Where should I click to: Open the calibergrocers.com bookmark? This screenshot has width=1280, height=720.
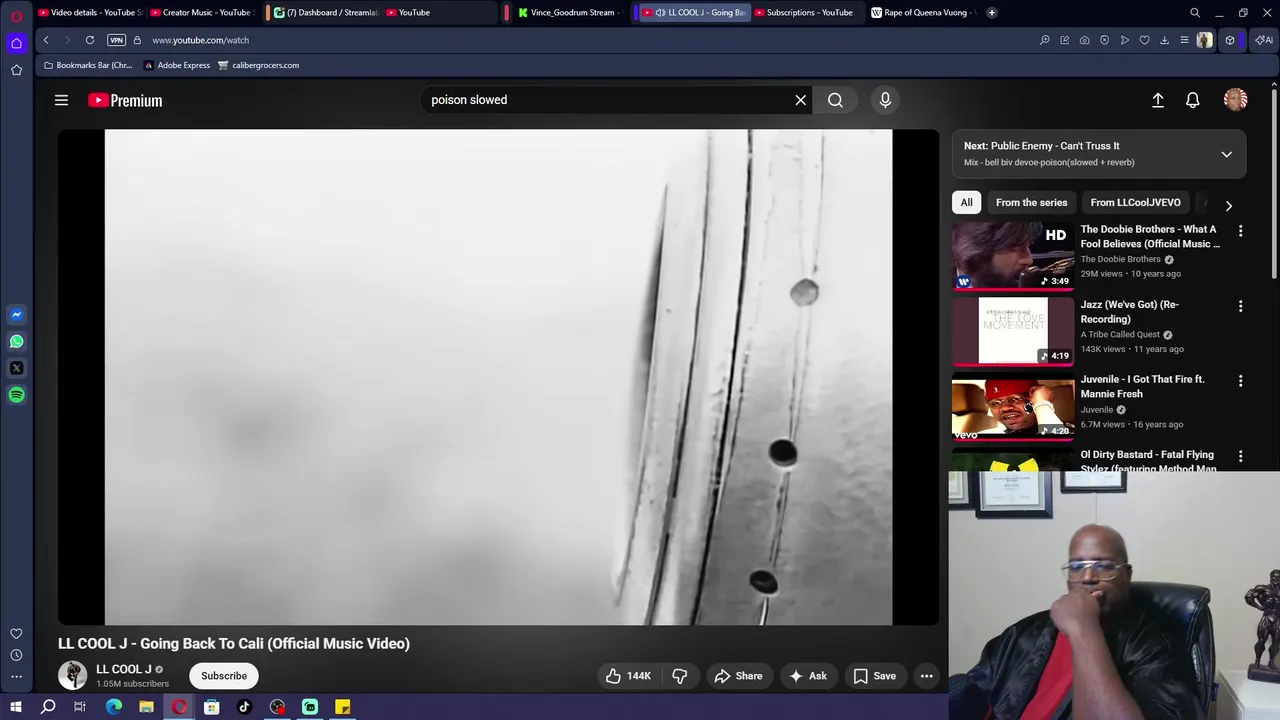tap(258, 65)
